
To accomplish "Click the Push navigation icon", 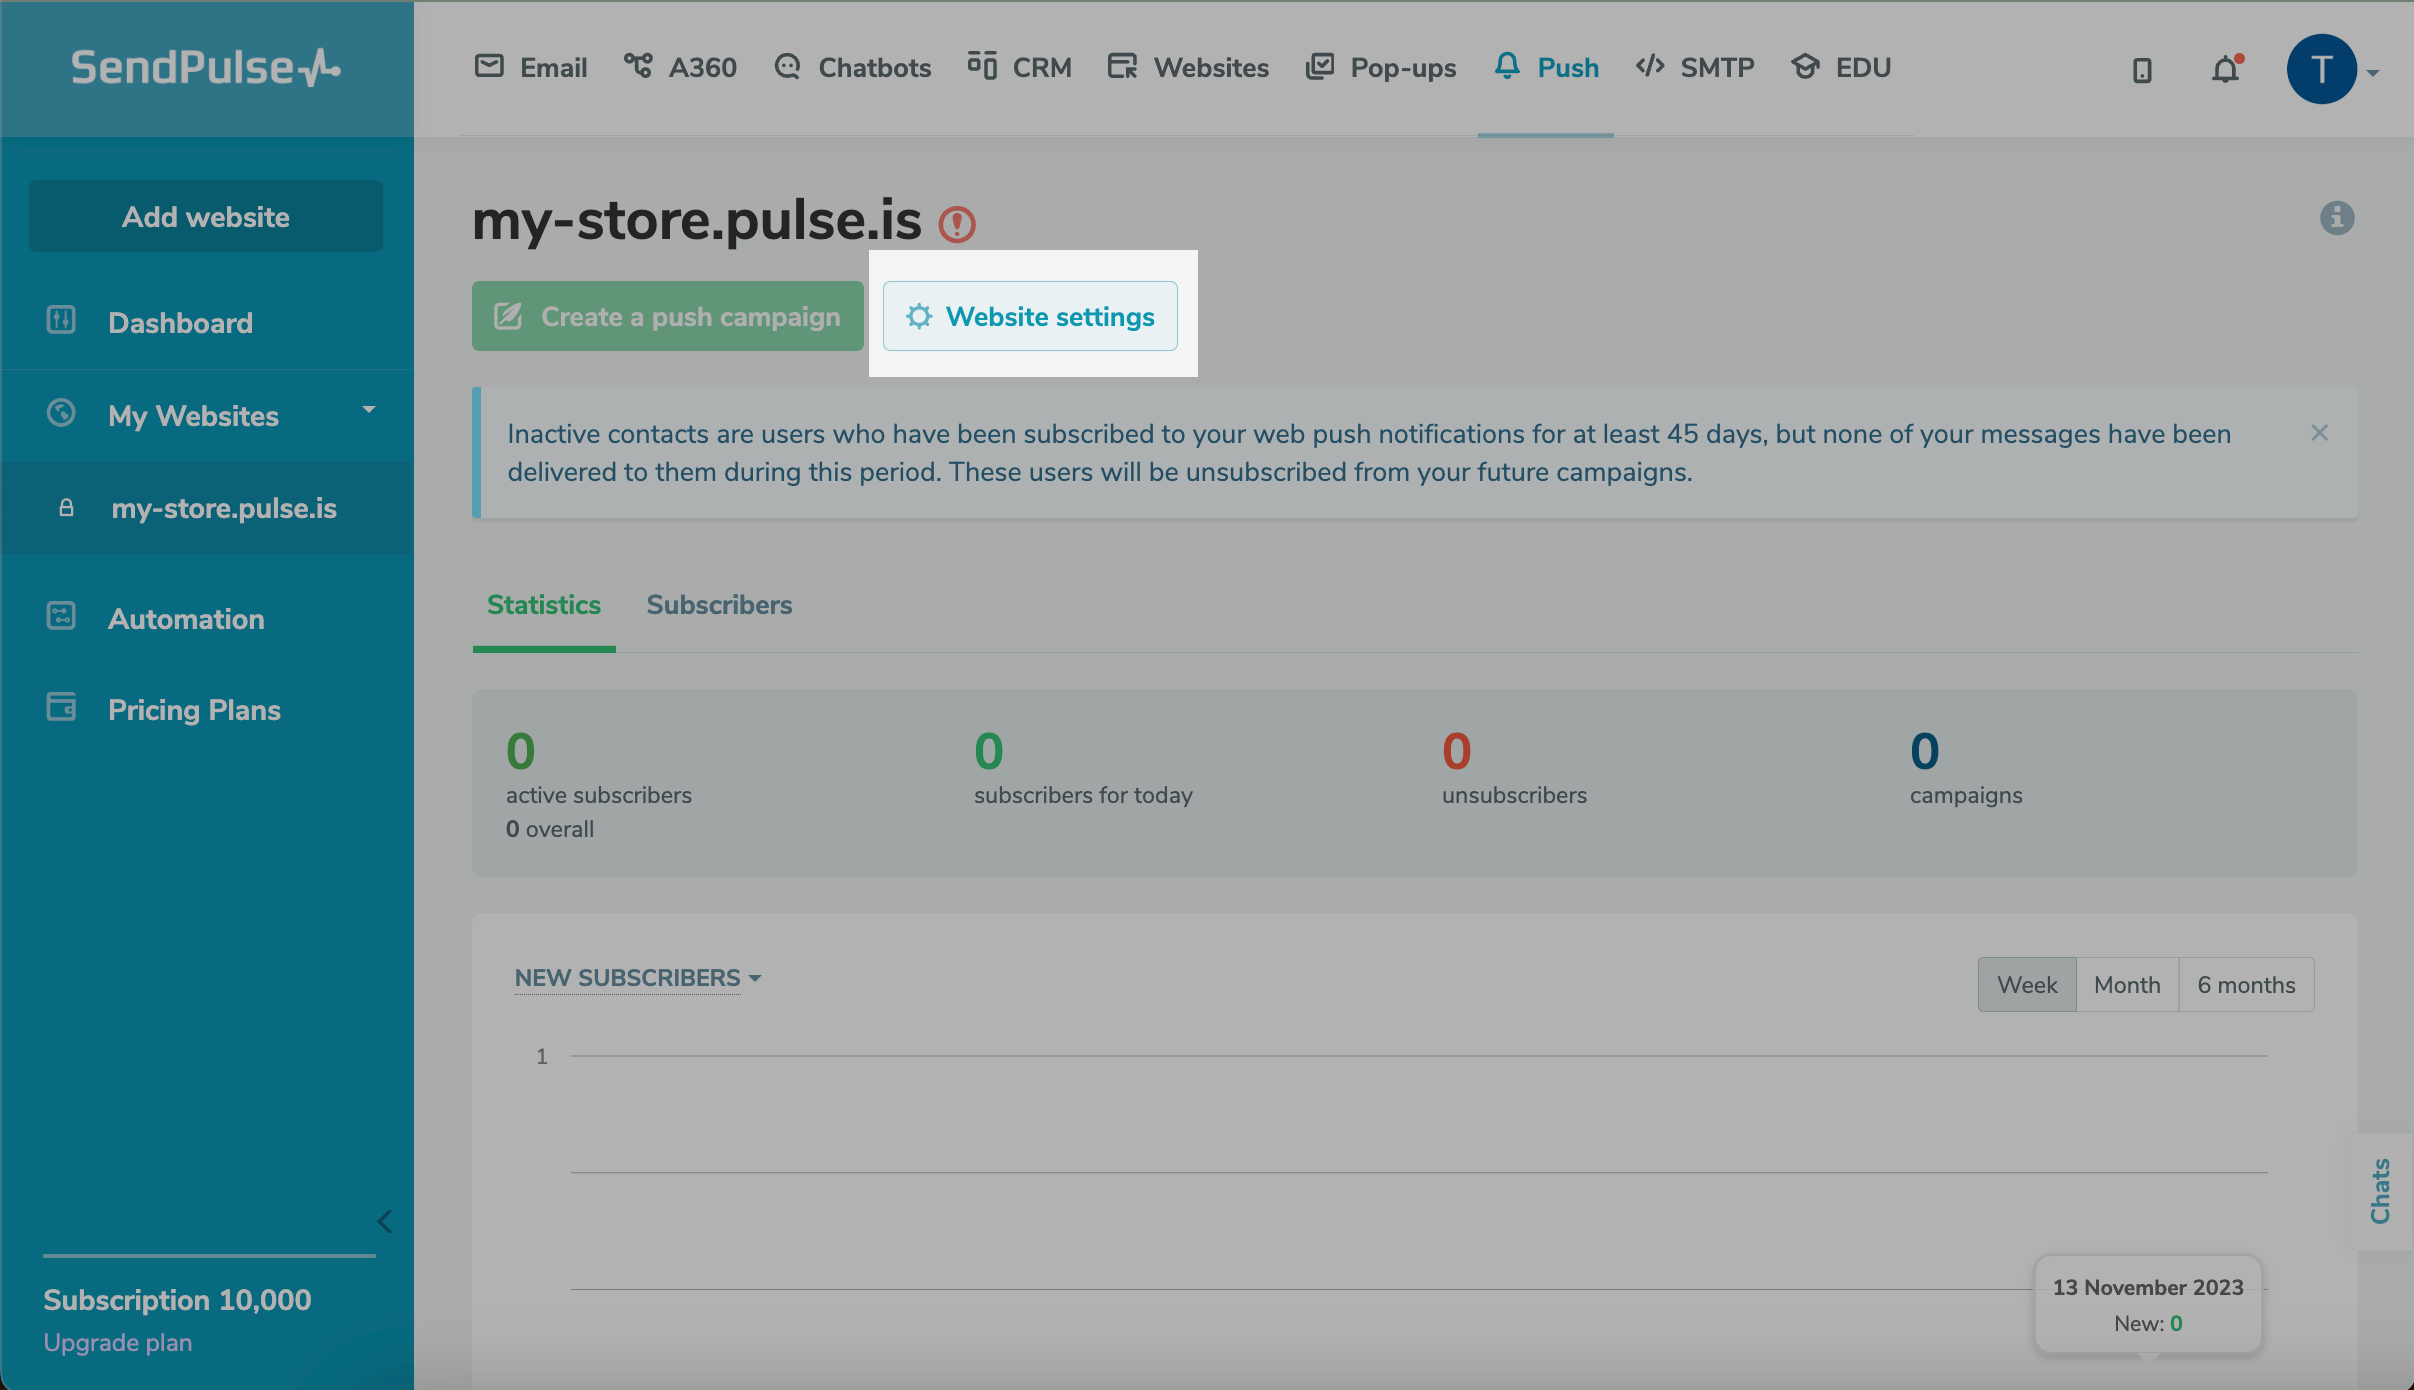I will click(1507, 66).
